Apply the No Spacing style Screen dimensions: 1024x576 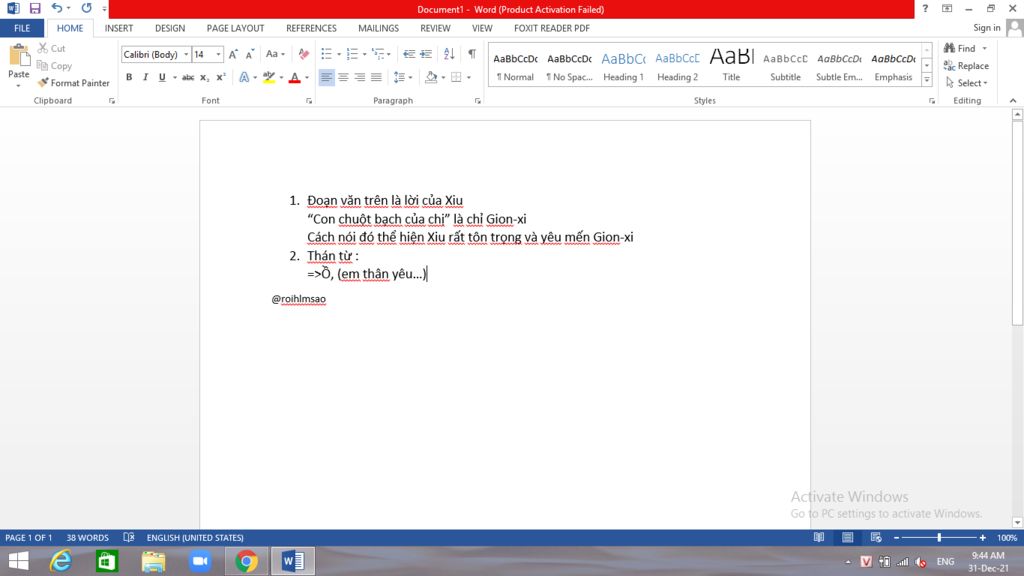[569, 65]
